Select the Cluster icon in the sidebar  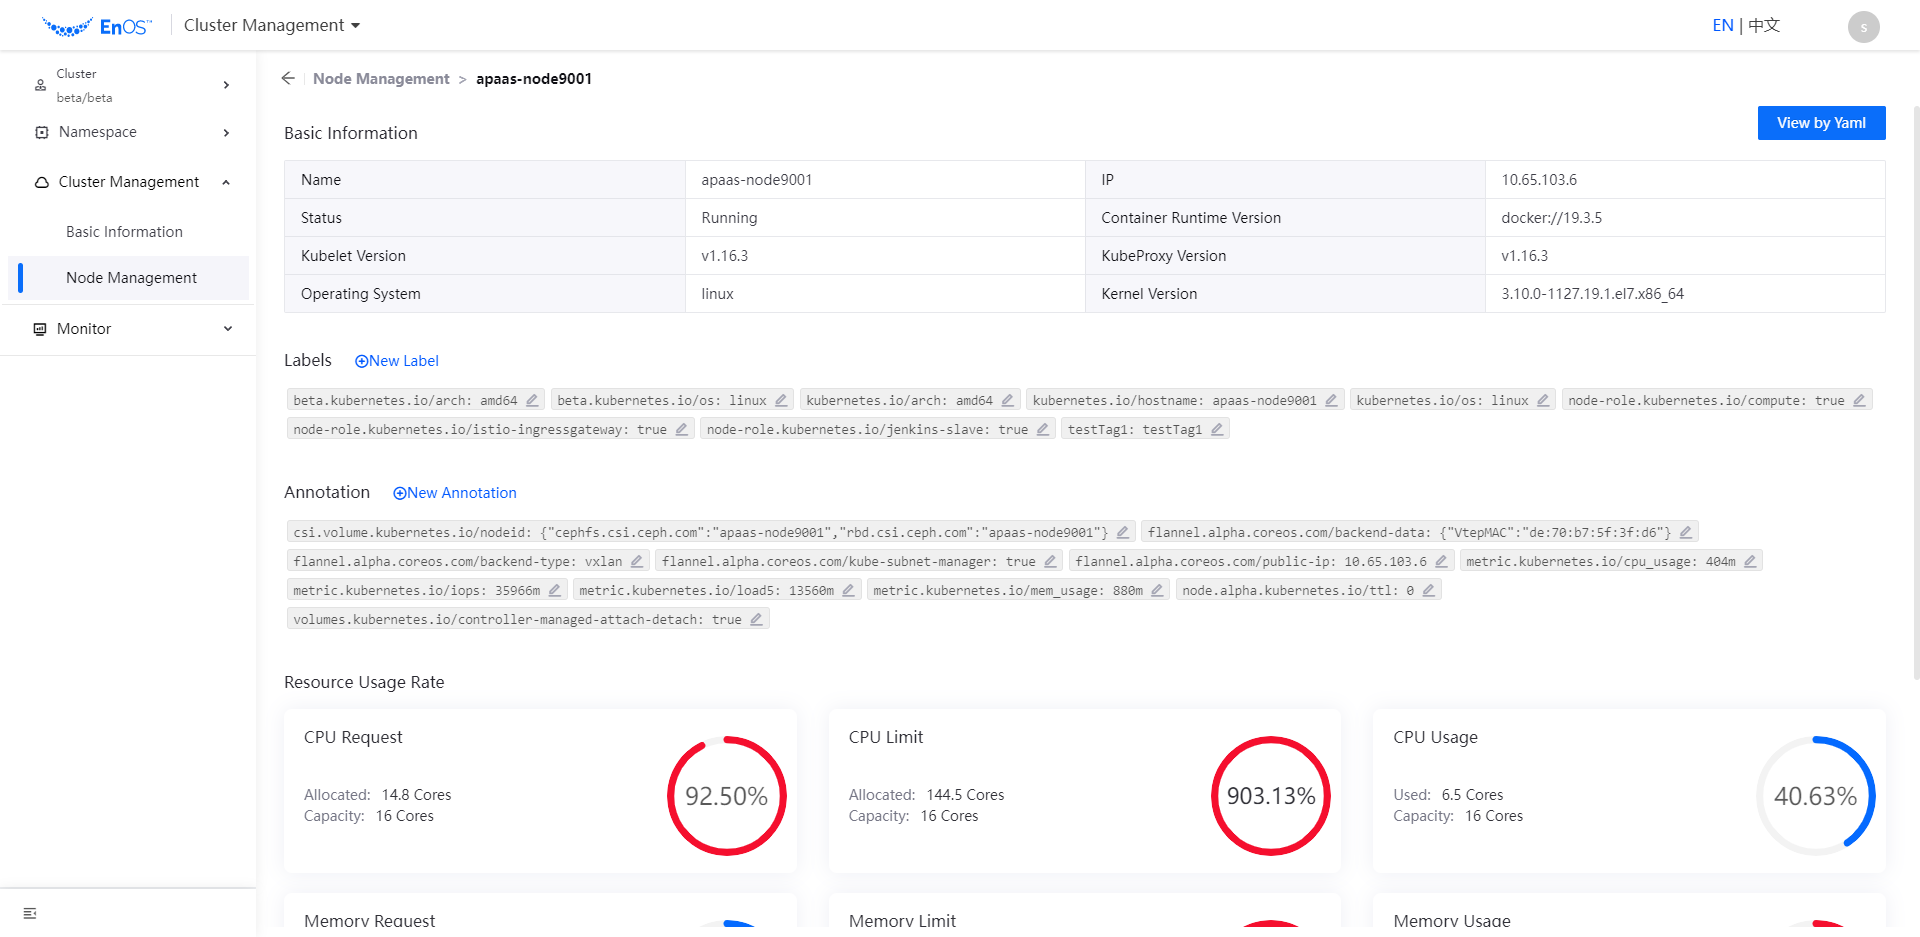39,85
